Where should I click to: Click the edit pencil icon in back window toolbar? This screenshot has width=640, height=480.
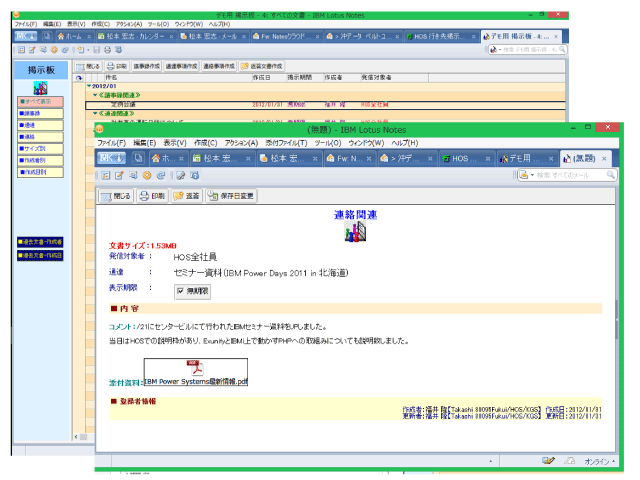click(x=32, y=50)
